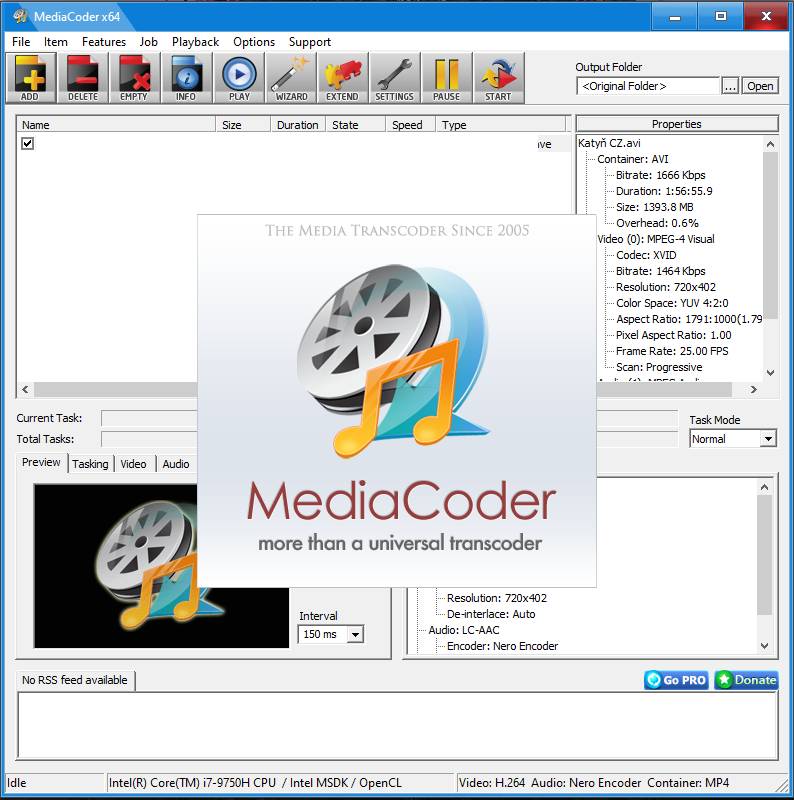Click the No RSS feed available tab

[x=75, y=680]
